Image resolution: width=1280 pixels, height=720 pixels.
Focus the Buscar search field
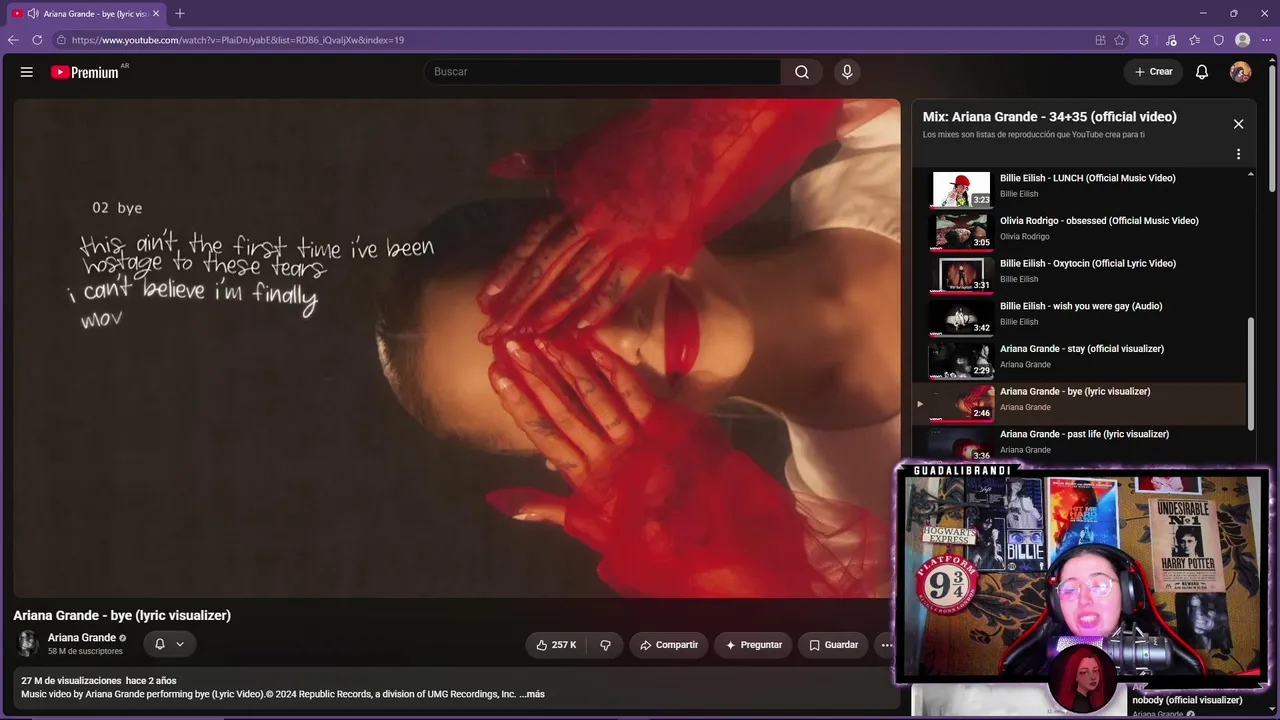pyautogui.click(x=603, y=72)
